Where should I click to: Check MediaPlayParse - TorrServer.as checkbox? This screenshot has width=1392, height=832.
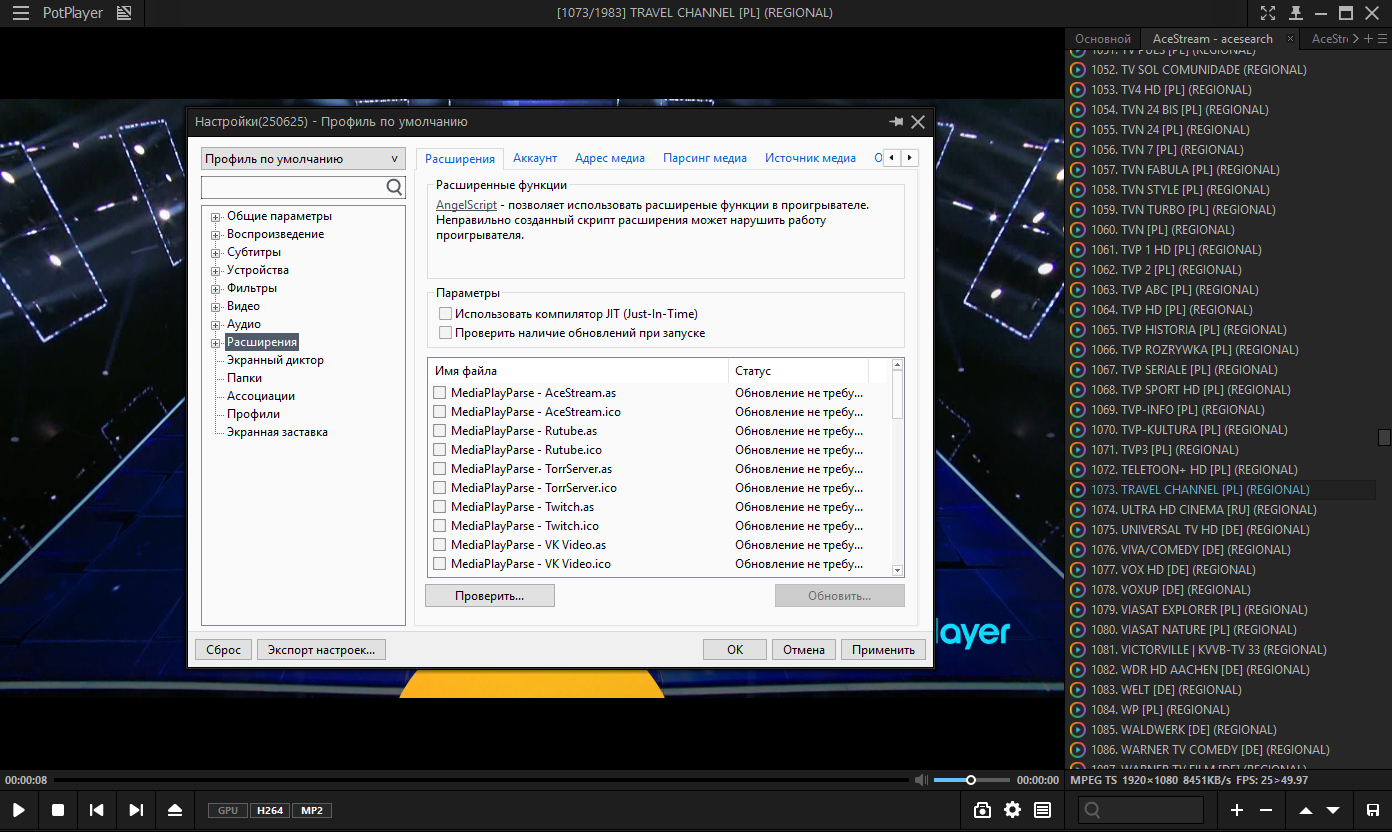point(440,469)
